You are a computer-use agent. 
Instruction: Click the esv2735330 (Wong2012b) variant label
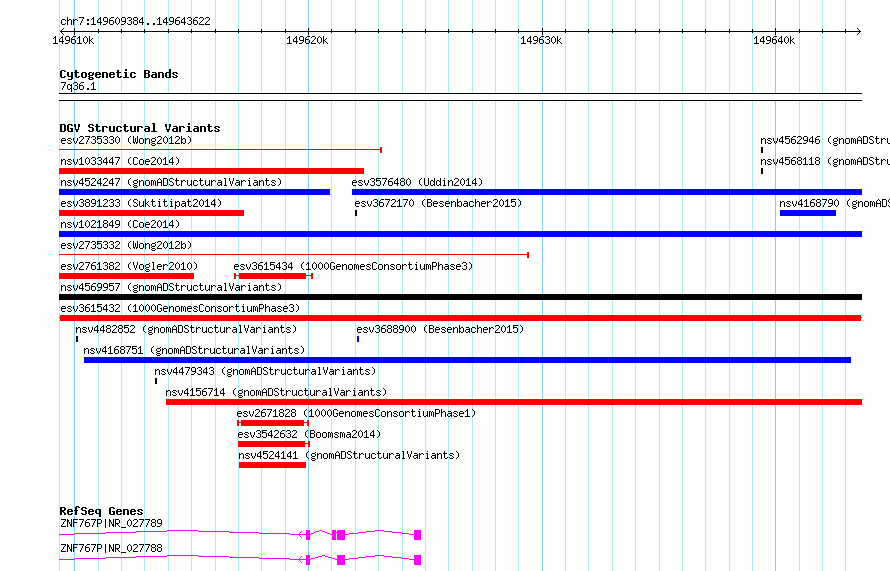[126, 140]
